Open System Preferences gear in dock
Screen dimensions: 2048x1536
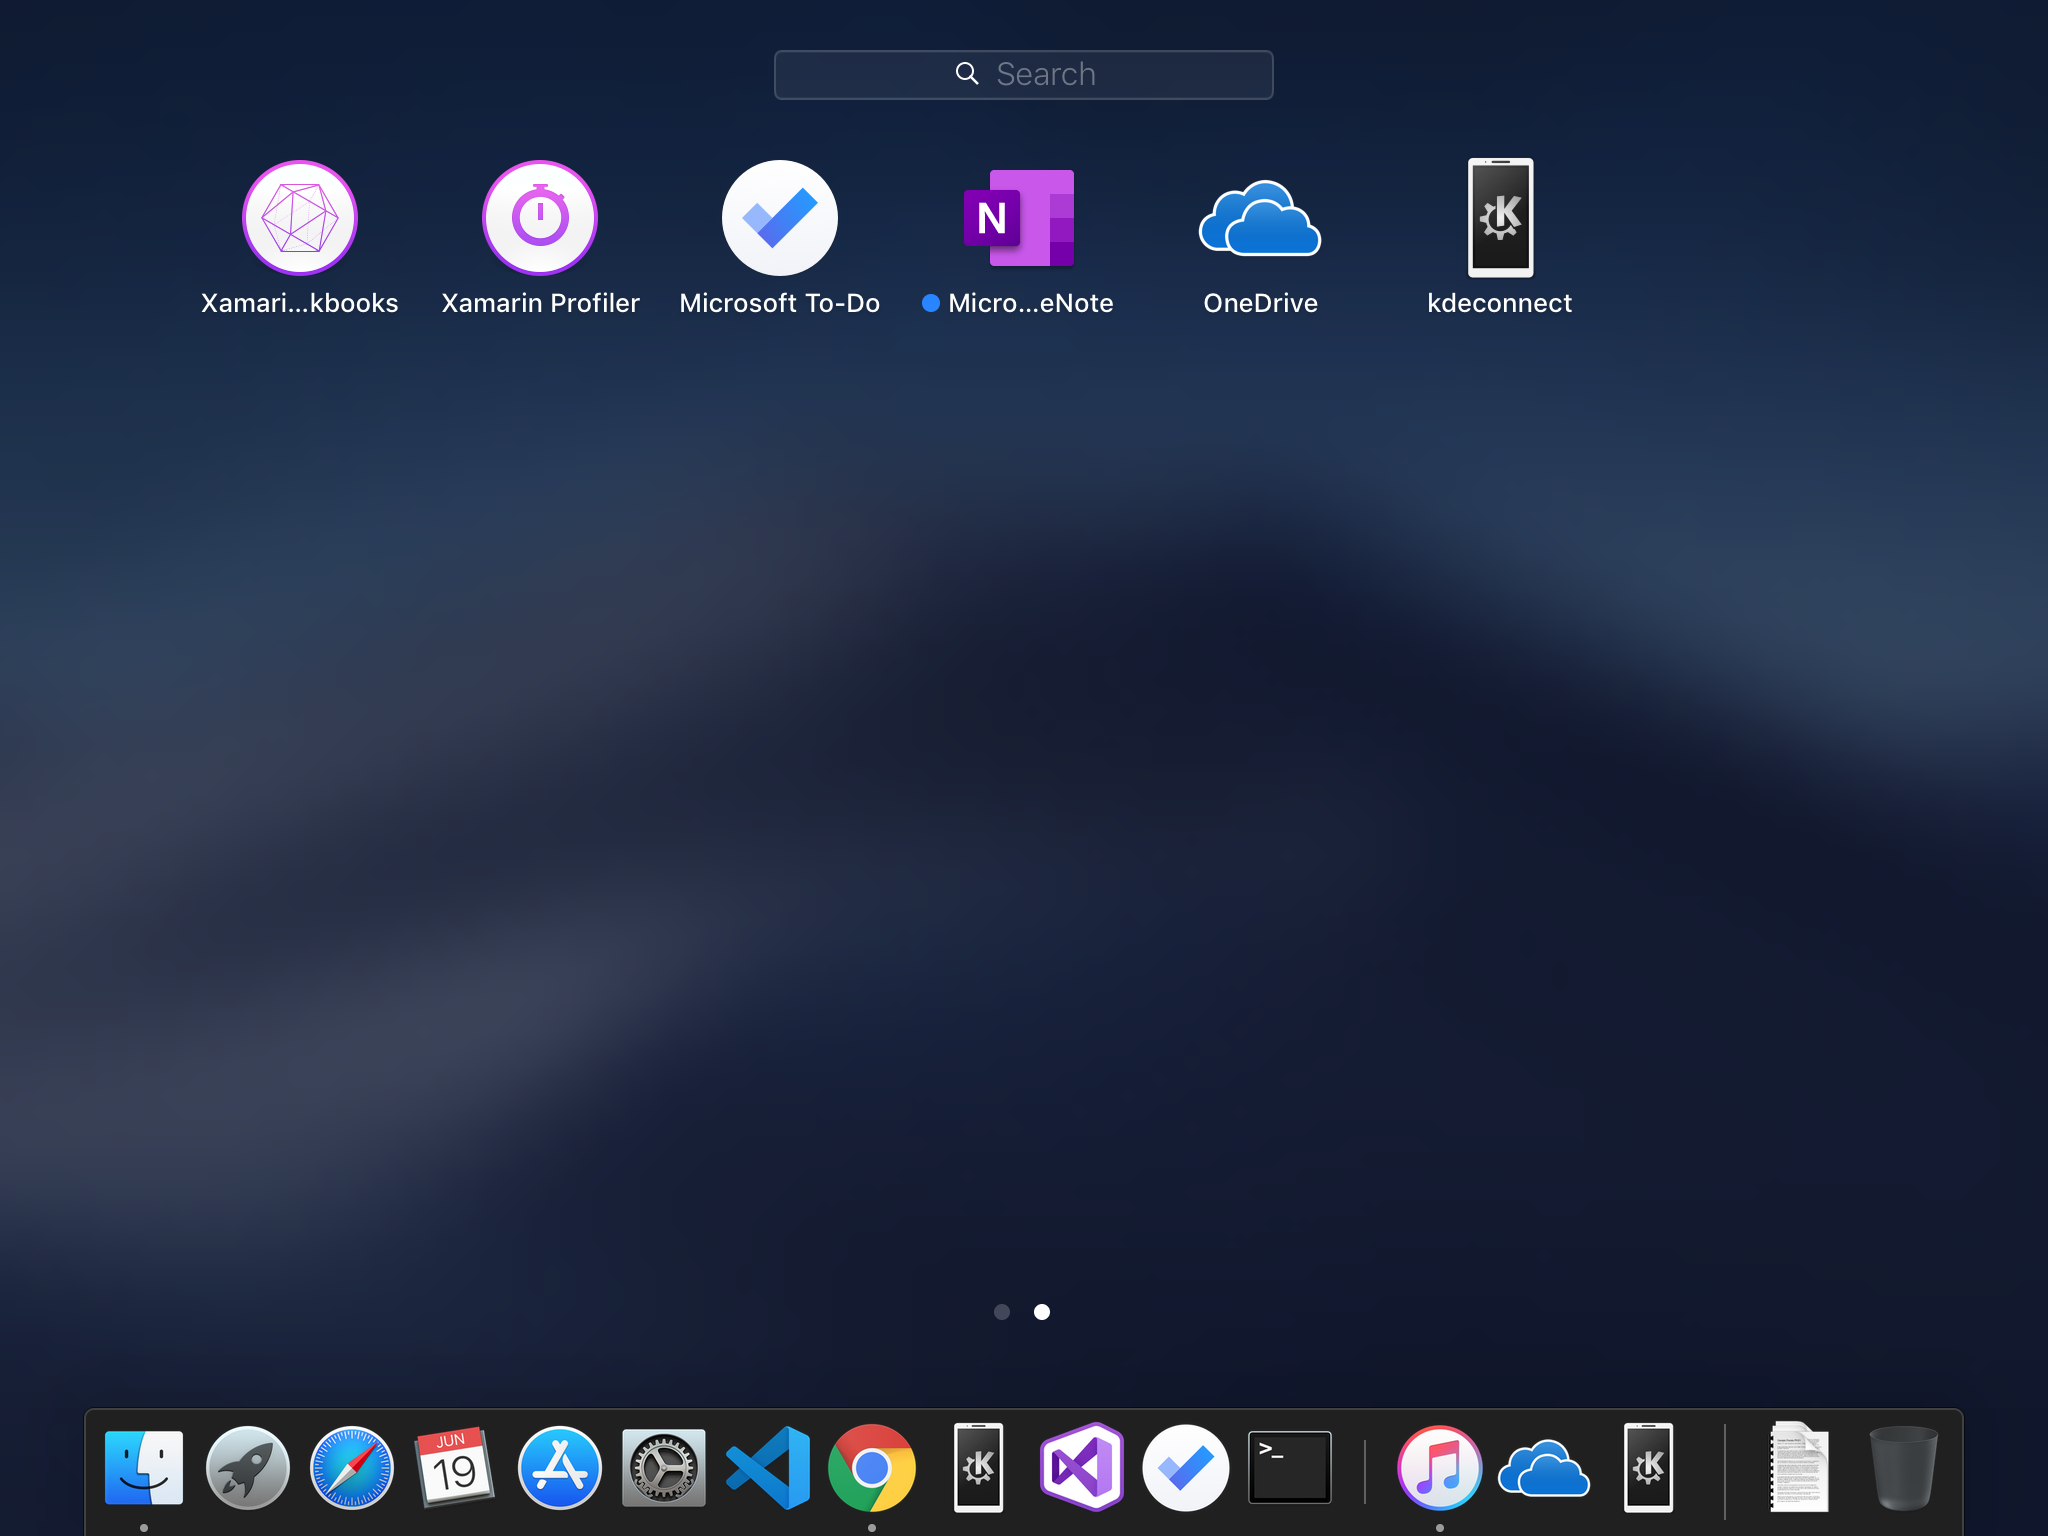[664, 1468]
